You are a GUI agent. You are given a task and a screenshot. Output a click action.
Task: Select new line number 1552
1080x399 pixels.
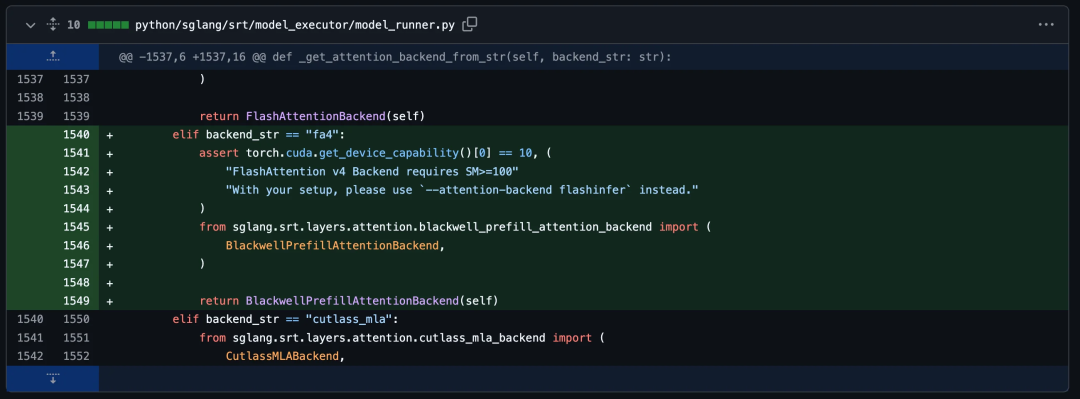tap(77, 356)
